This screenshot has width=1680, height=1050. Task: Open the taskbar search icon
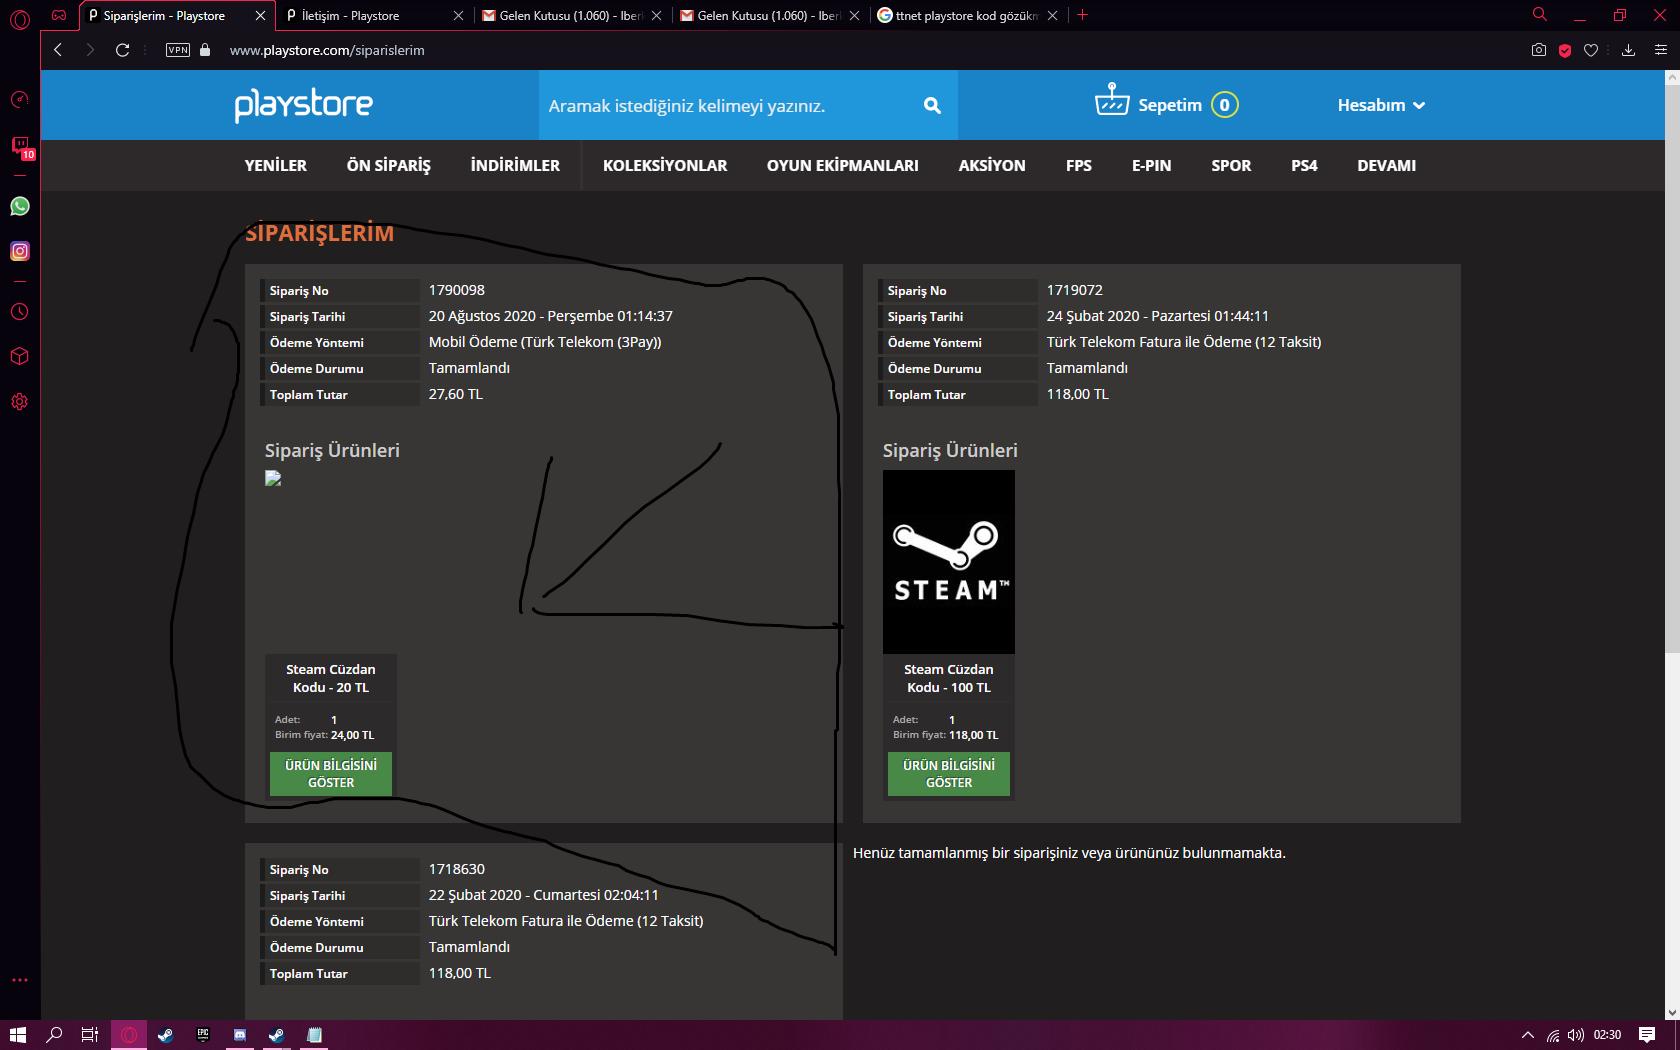point(55,1035)
